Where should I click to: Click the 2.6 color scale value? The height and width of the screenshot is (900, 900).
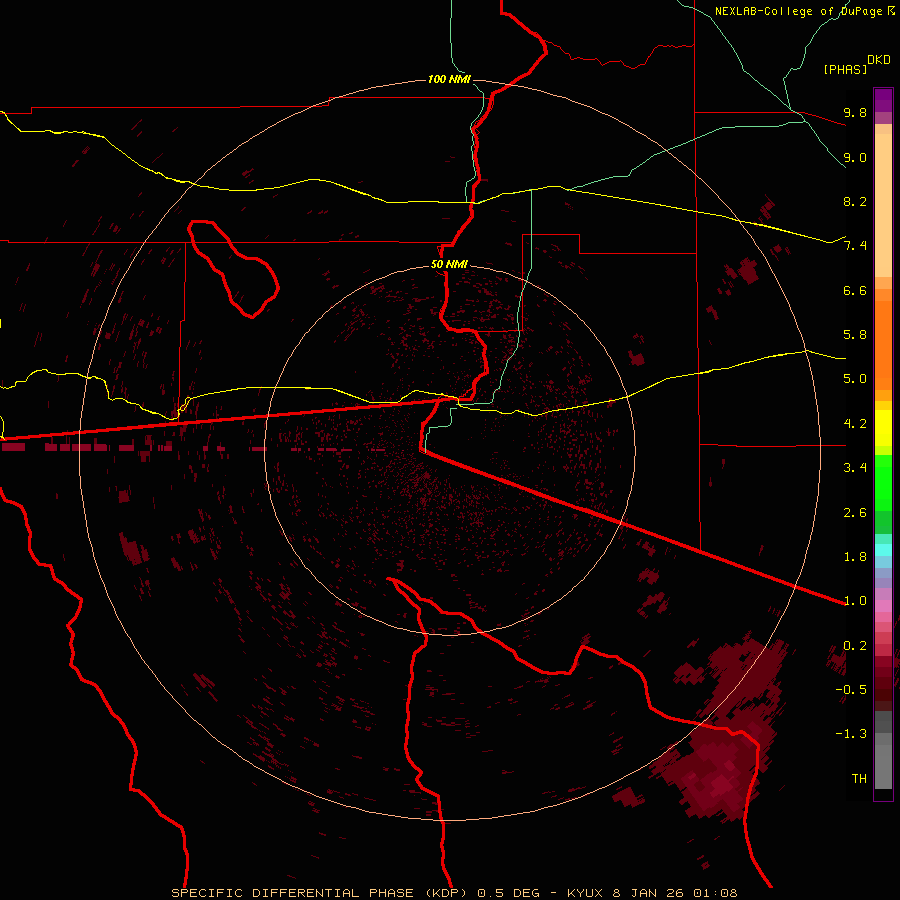(855, 513)
